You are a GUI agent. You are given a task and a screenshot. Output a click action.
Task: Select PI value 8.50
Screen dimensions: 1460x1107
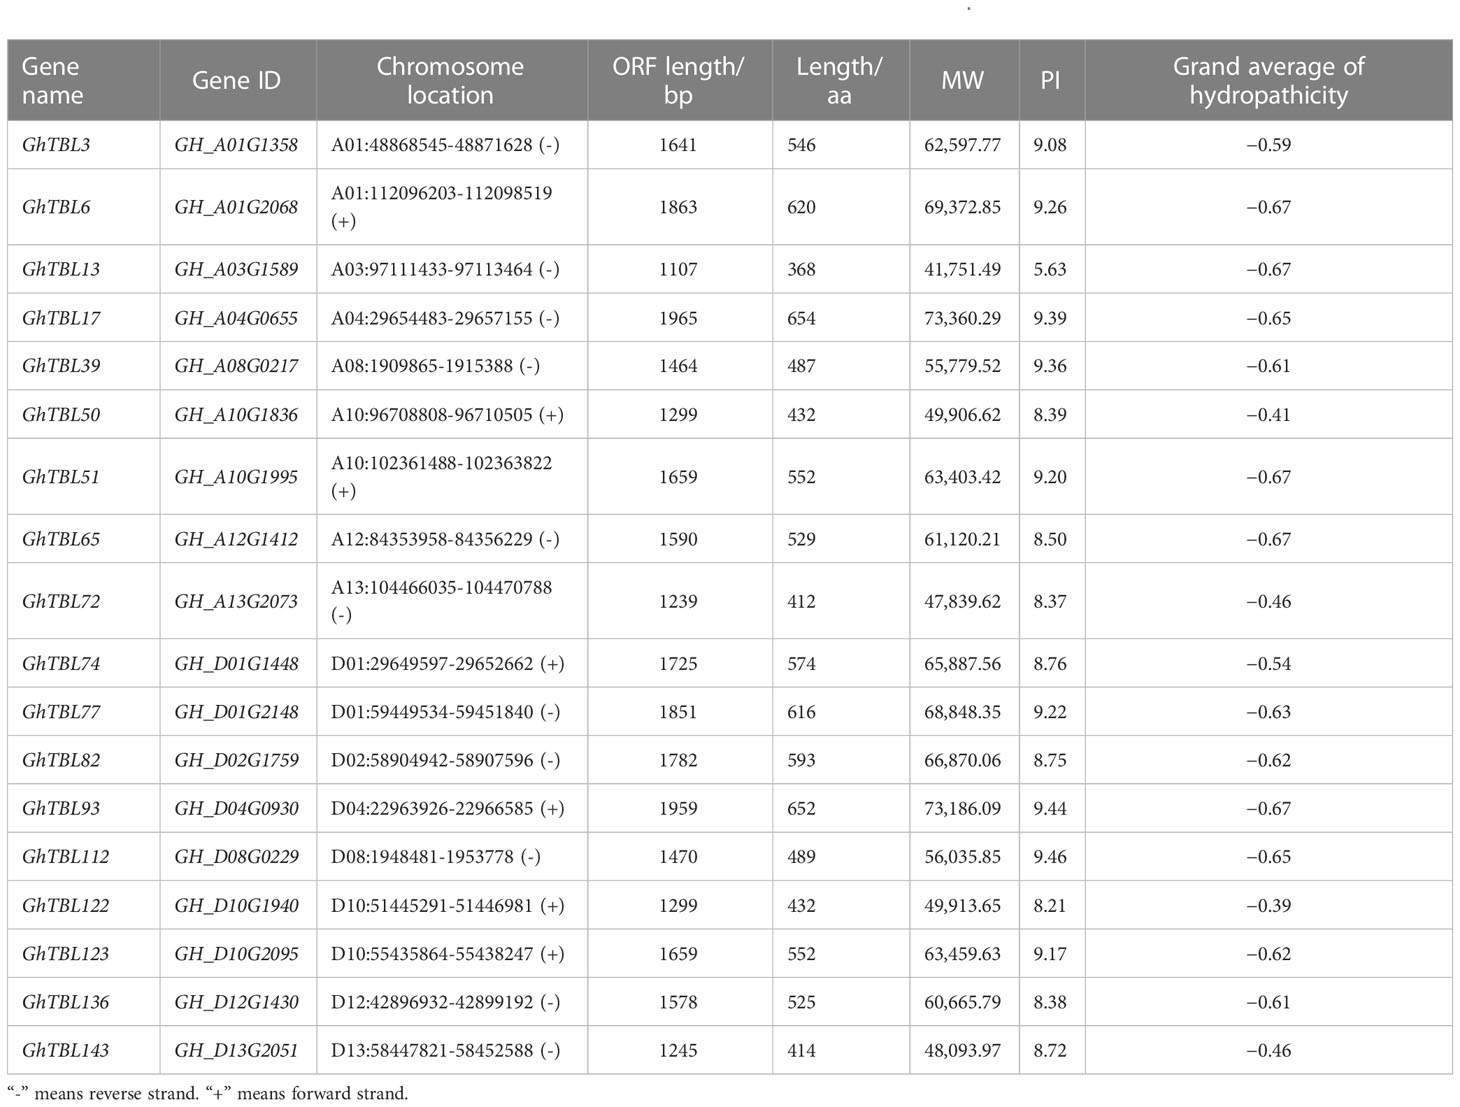1050,539
